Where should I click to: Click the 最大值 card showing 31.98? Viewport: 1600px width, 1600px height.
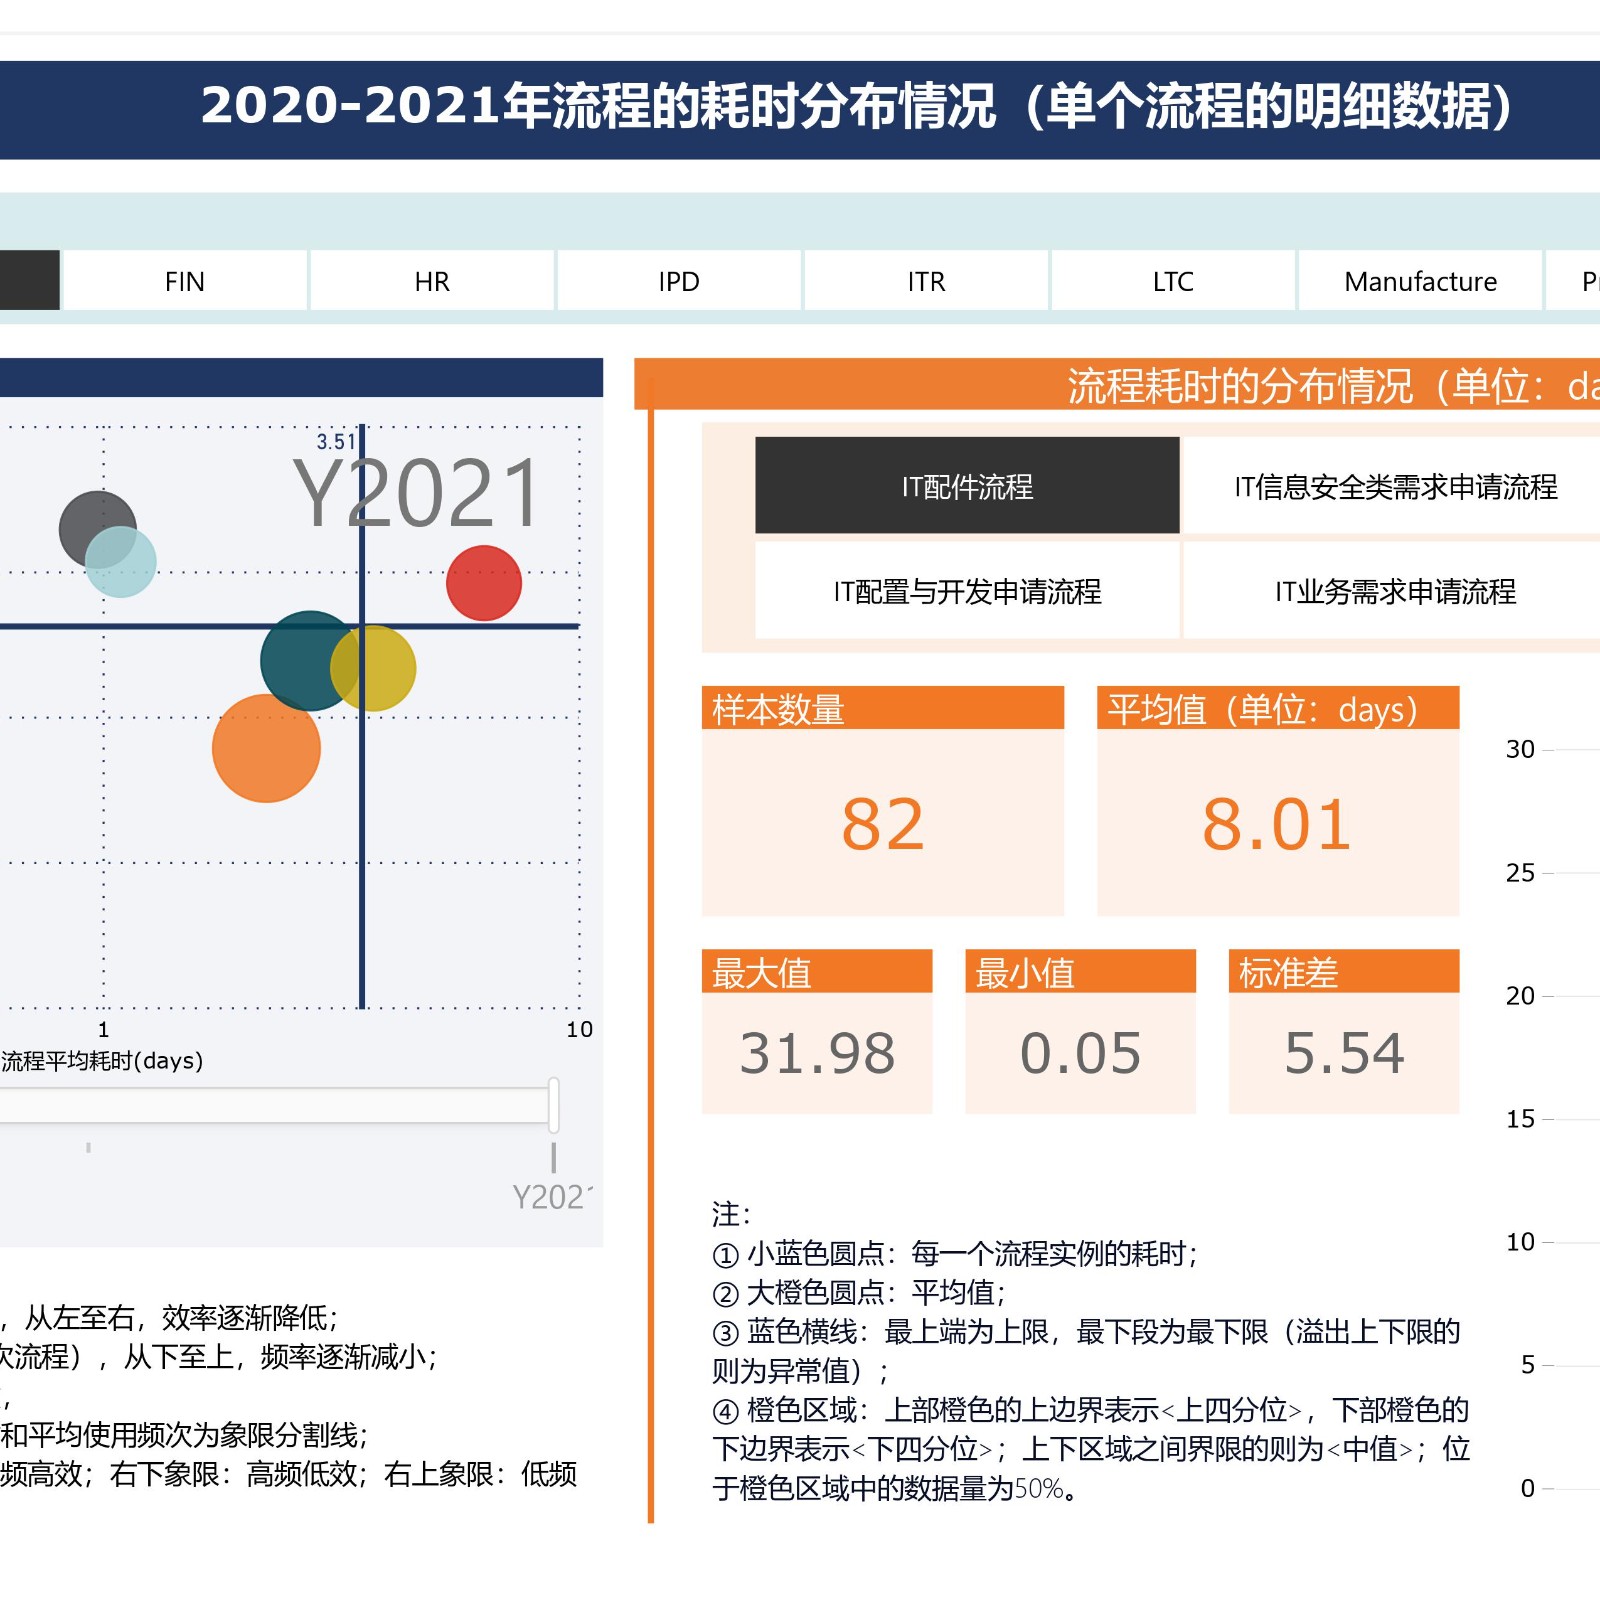coord(816,1052)
